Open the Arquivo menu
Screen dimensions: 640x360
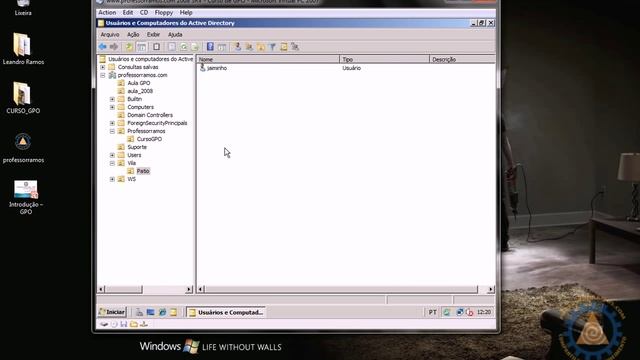pyautogui.click(x=110, y=35)
